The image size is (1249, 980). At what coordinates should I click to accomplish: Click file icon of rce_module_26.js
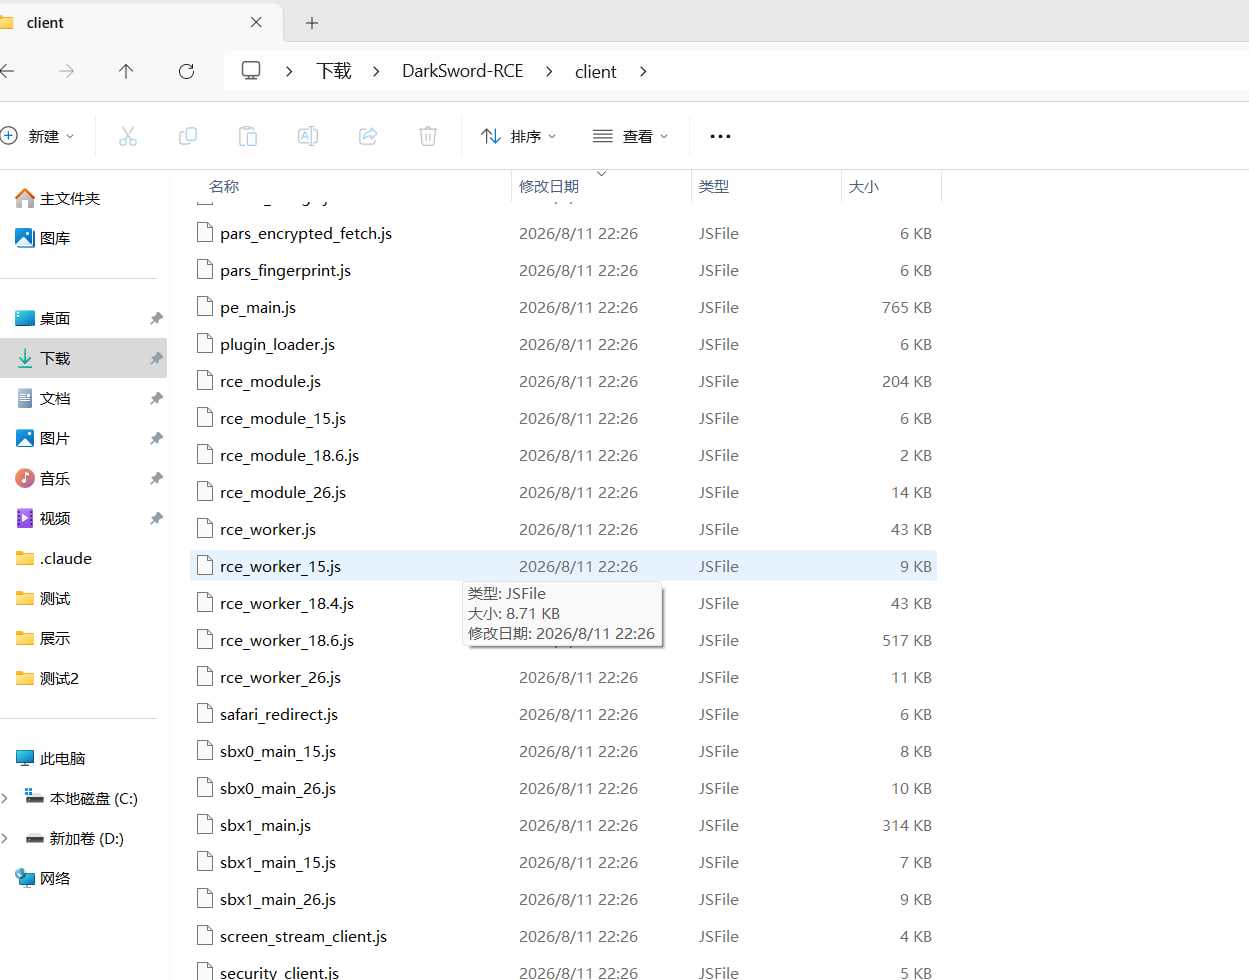click(x=205, y=491)
